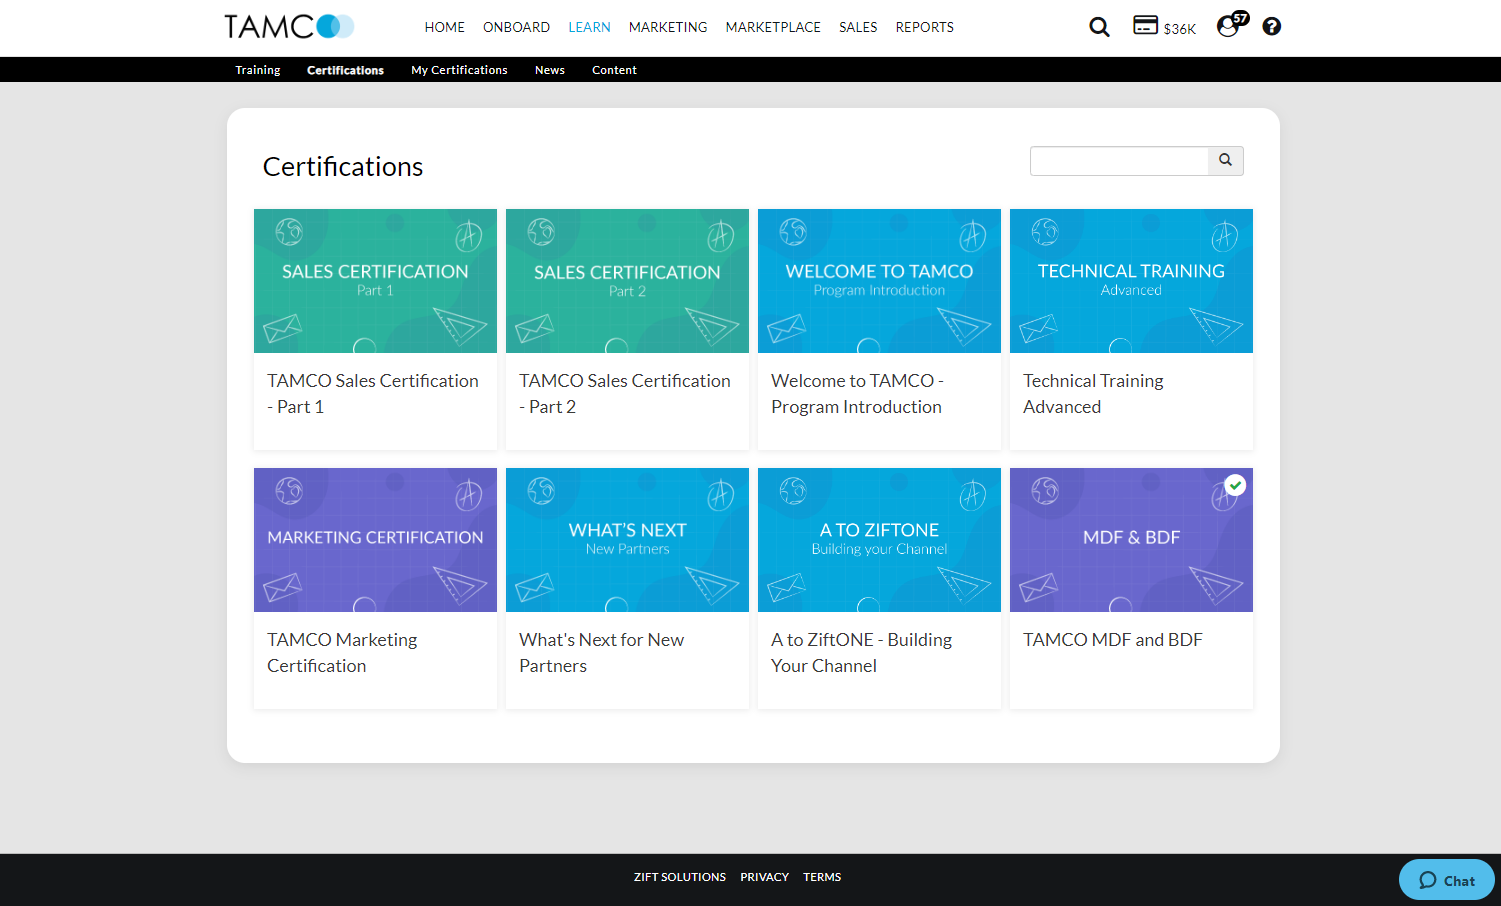Open the MARKETING menu
Viewport: 1501px width, 906px height.
click(x=668, y=27)
